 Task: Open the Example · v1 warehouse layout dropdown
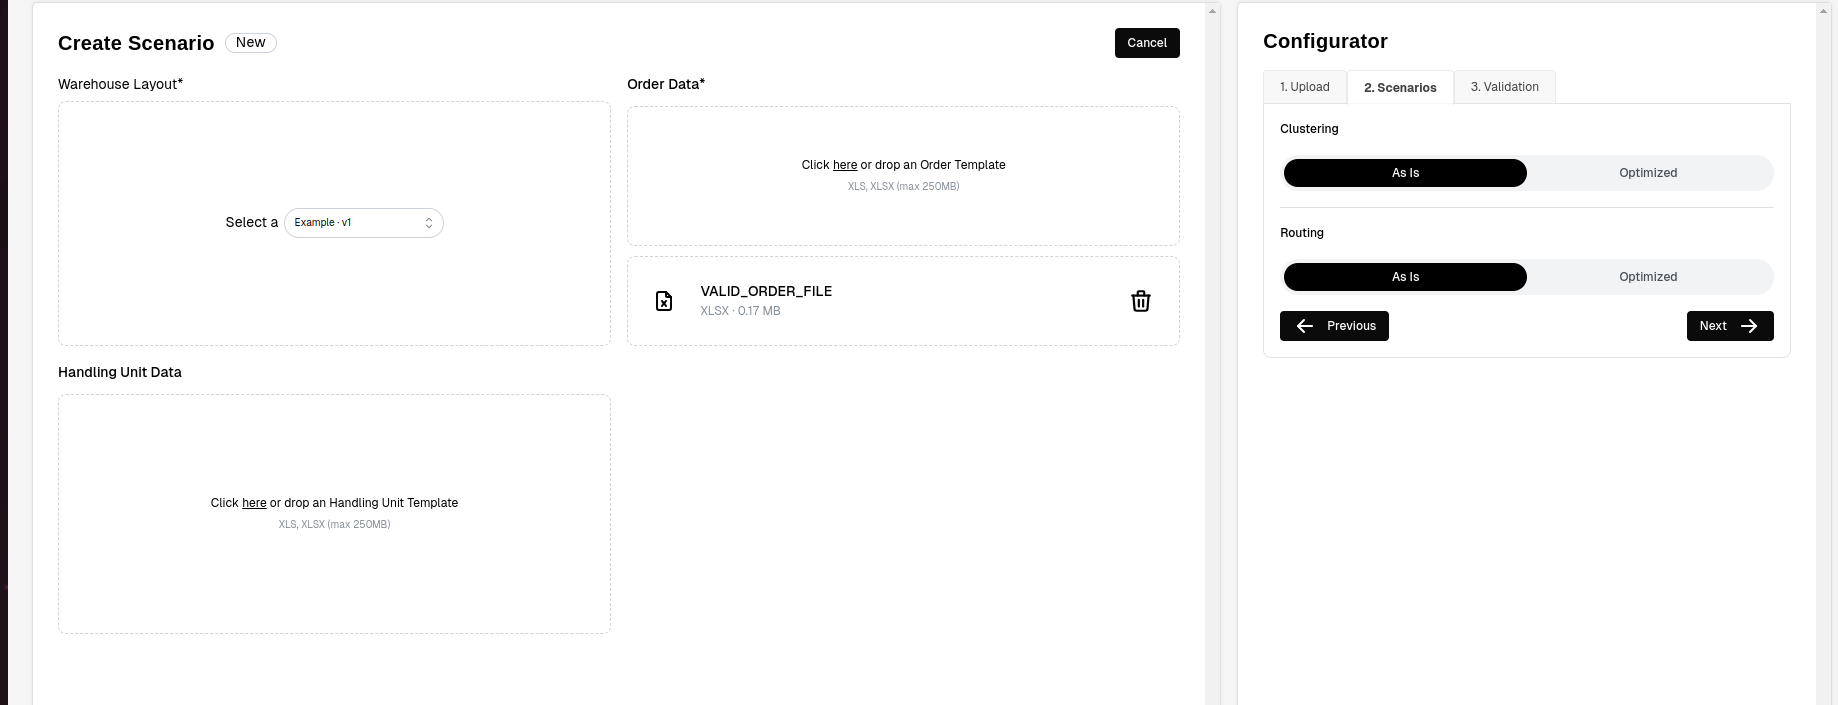(364, 223)
